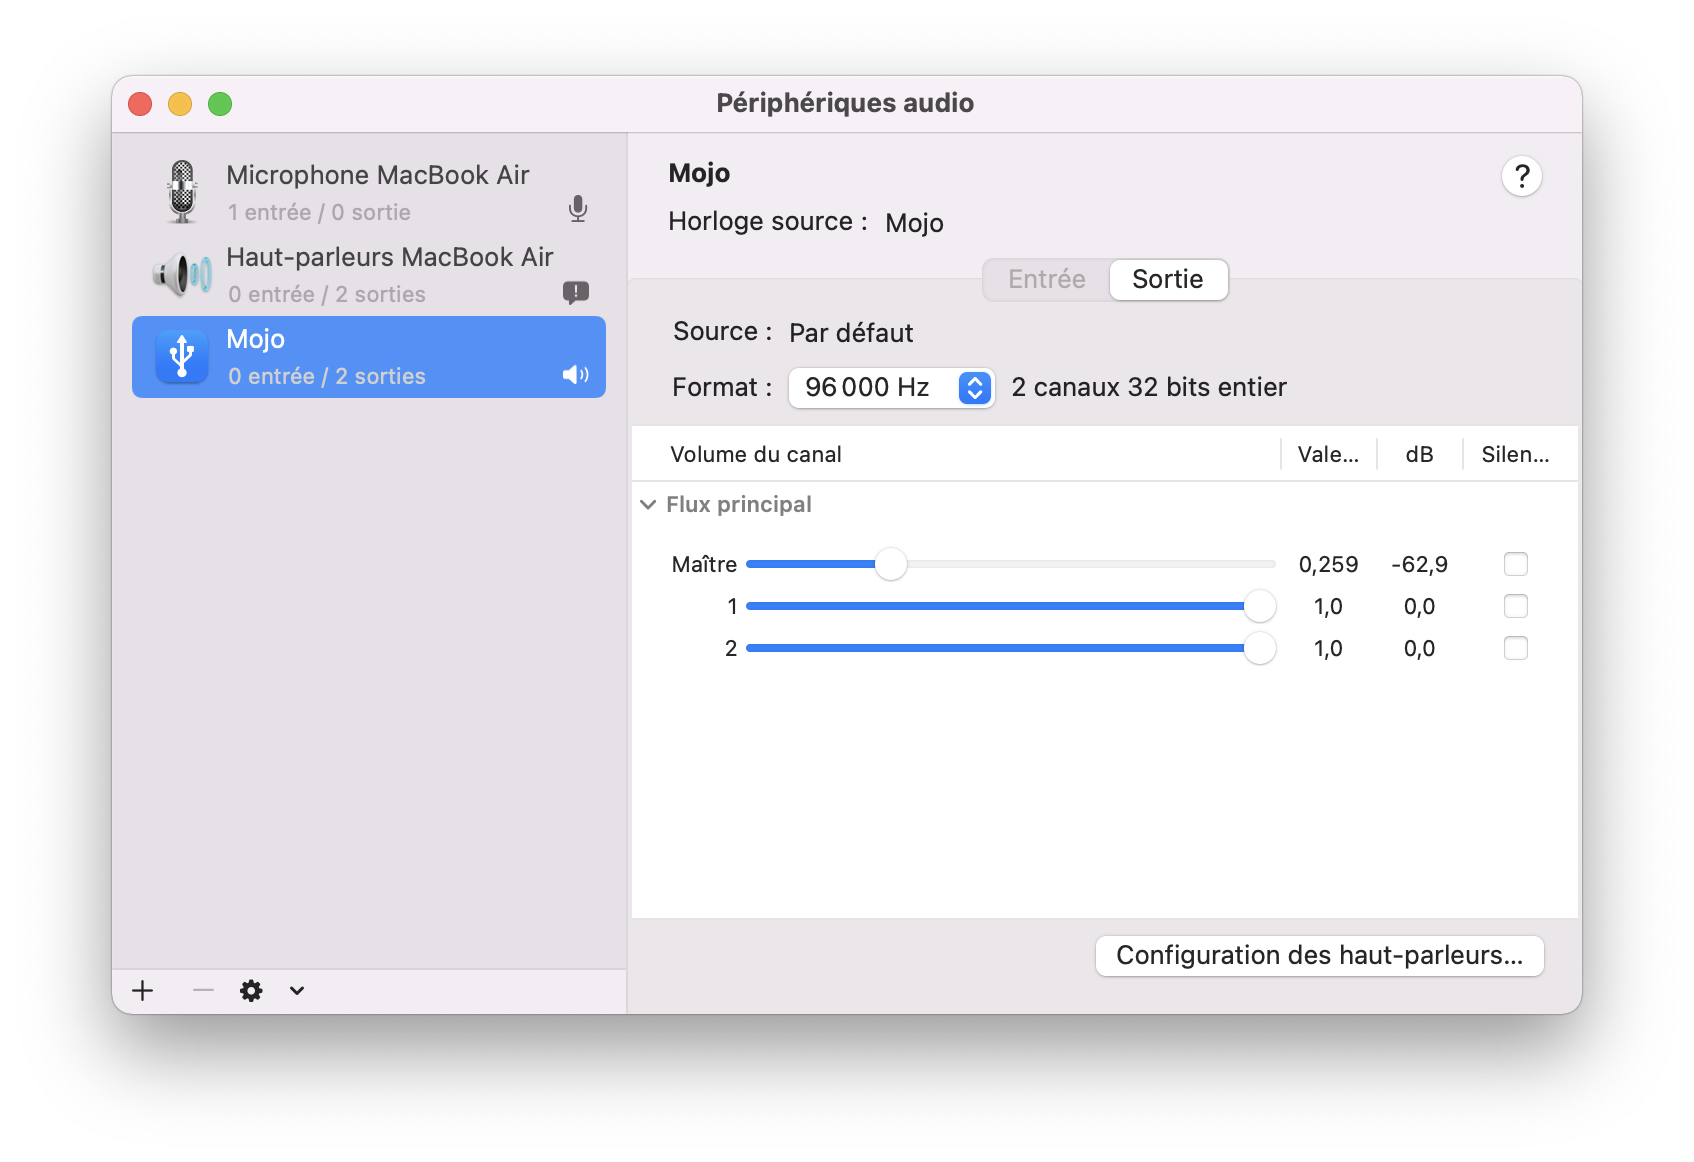Open the help question mark button

1522,177
